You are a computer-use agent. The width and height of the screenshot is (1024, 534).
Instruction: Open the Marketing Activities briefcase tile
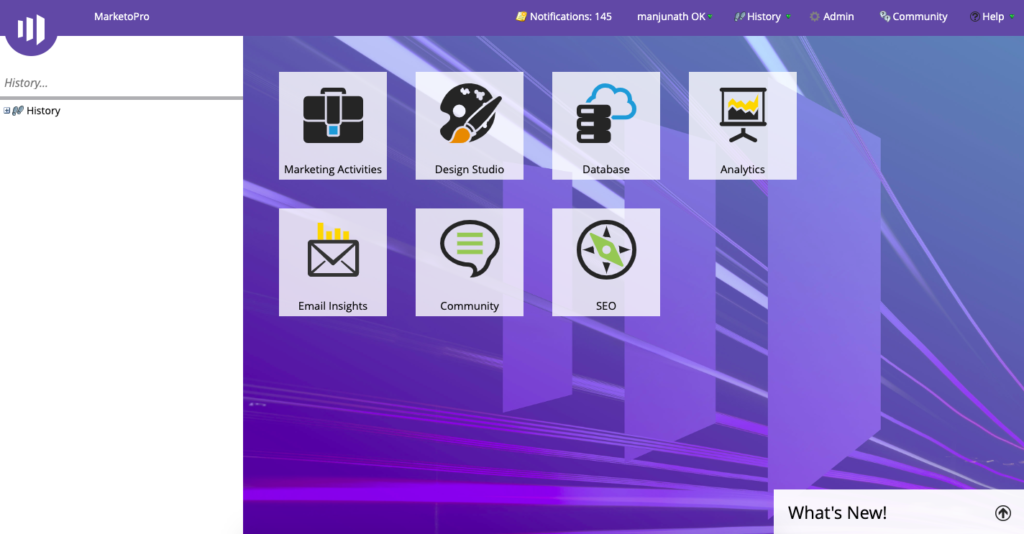tap(332, 125)
